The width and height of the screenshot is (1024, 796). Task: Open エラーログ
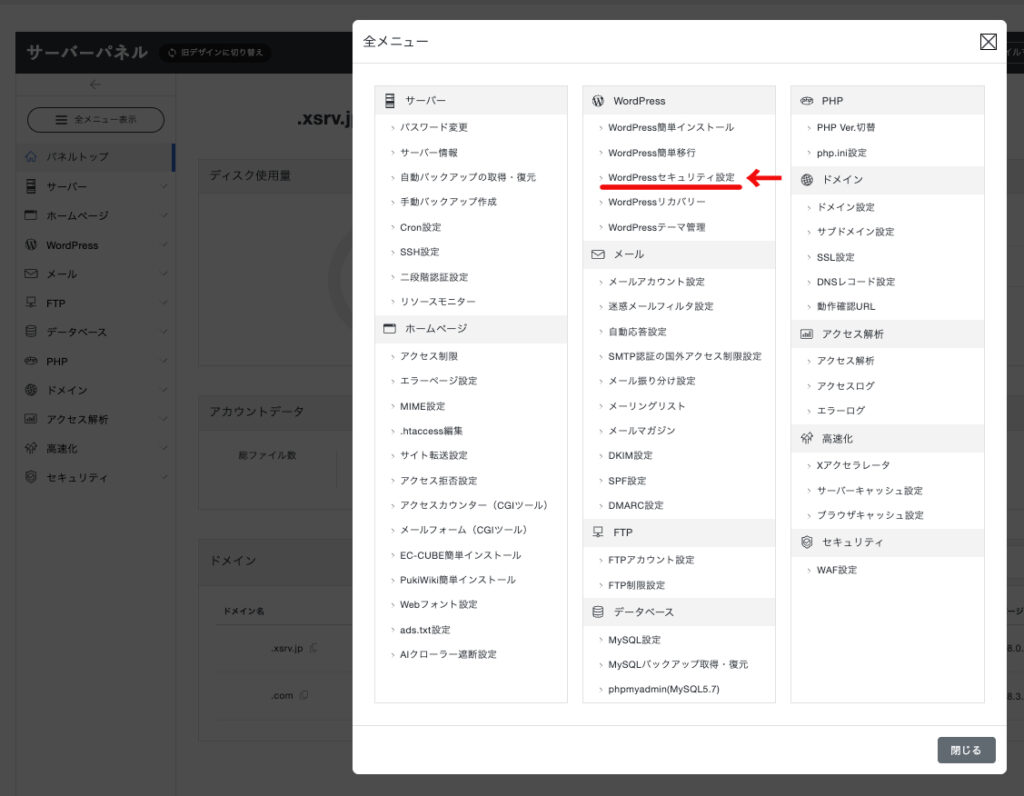[x=840, y=411]
